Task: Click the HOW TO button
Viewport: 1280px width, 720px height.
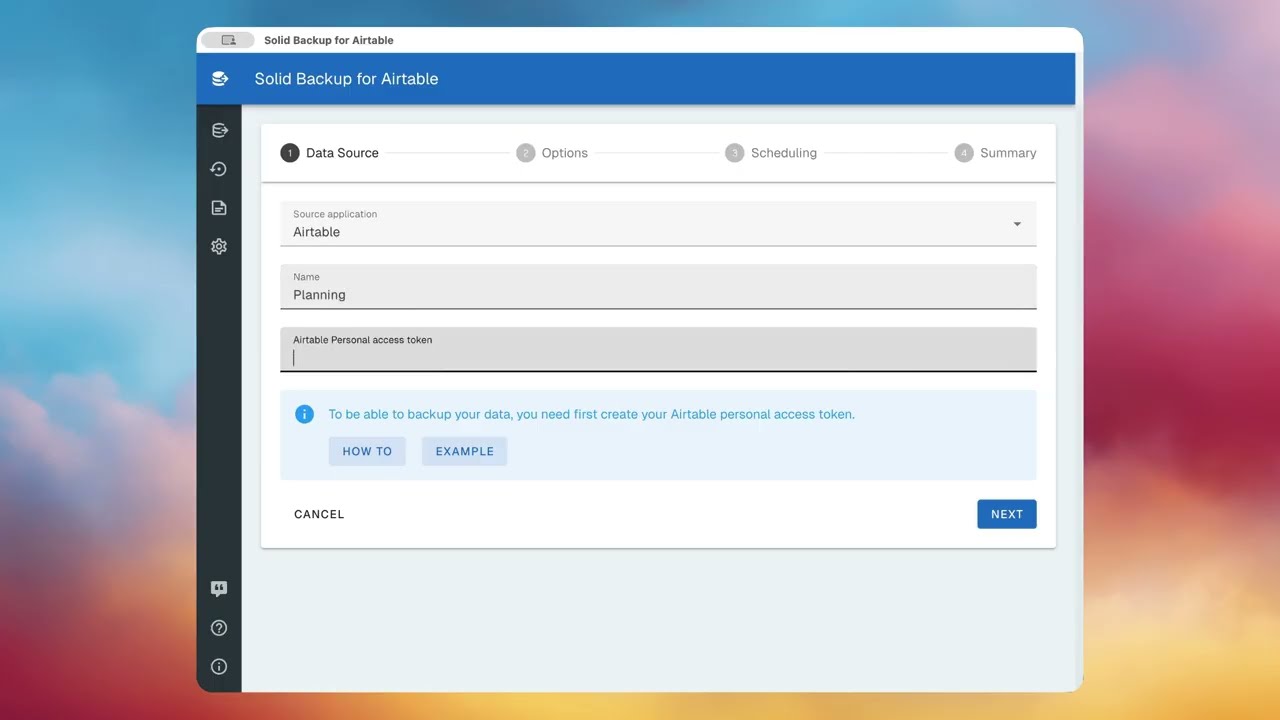Action: (x=367, y=451)
